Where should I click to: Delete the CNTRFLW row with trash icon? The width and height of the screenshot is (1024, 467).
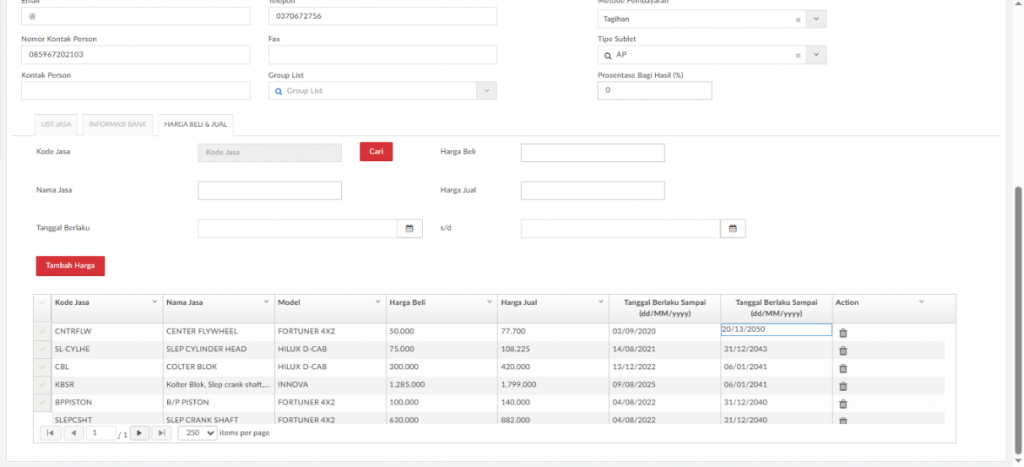pyautogui.click(x=842, y=333)
